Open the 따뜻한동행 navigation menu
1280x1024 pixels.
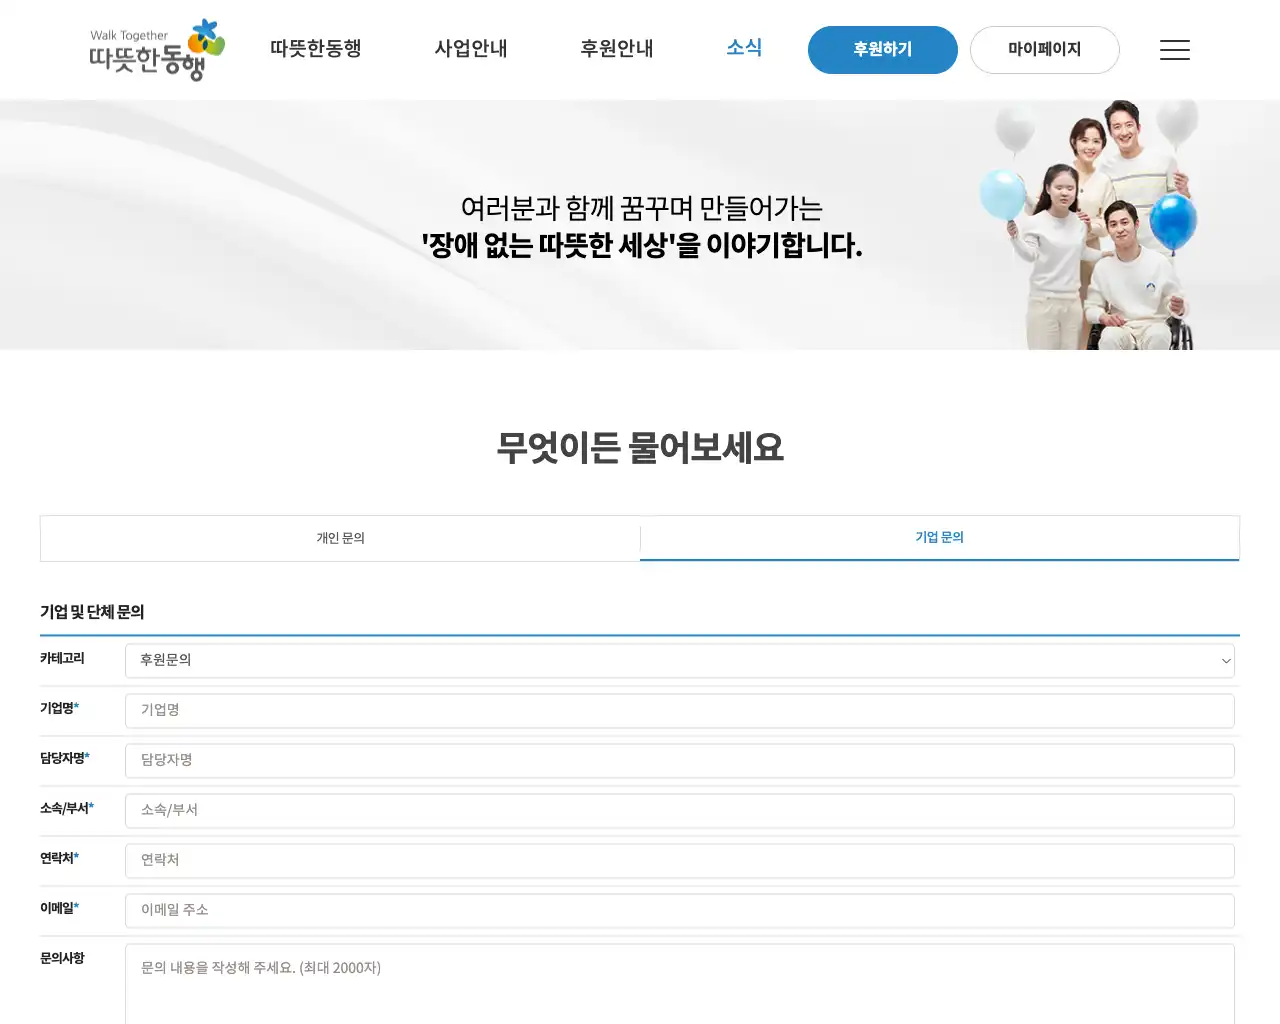[316, 47]
